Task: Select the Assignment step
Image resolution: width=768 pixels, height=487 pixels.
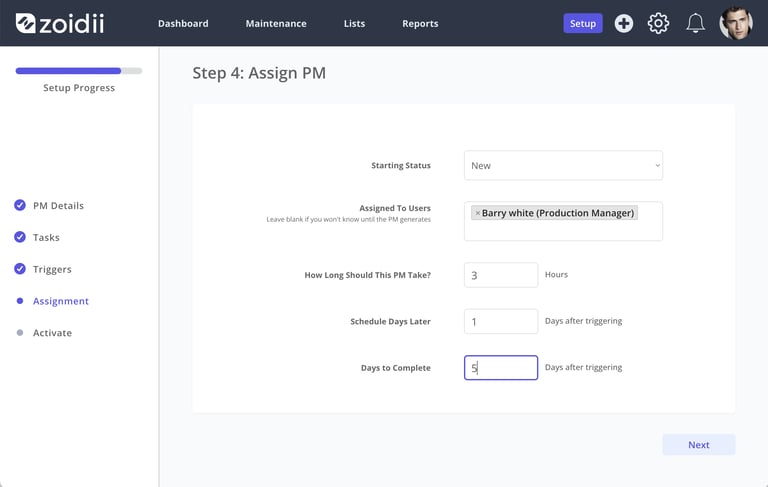Action: point(61,301)
